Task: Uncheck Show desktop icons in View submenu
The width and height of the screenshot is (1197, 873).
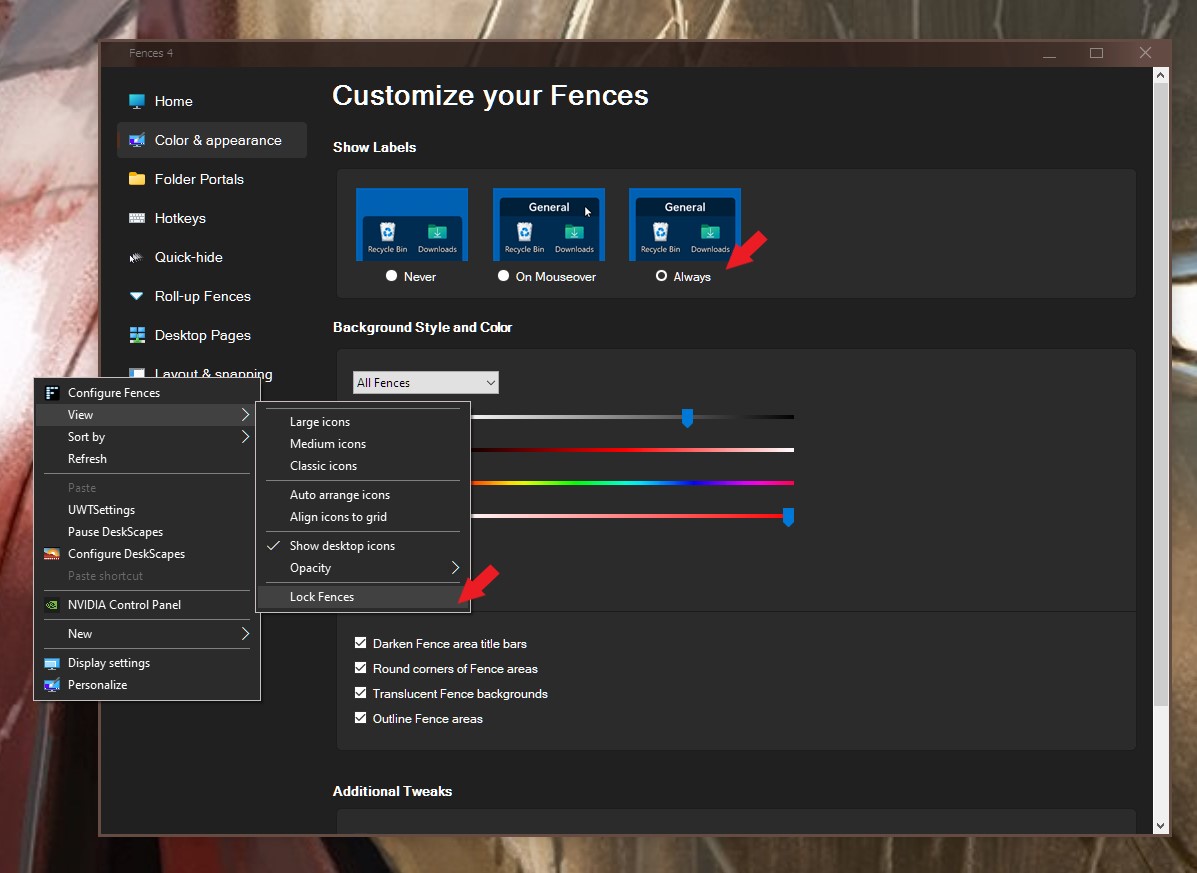Action: point(363,546)
